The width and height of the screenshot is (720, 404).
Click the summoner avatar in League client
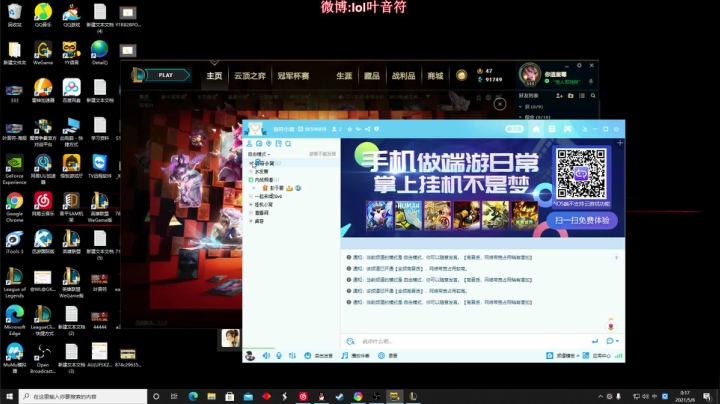(530, 74)
